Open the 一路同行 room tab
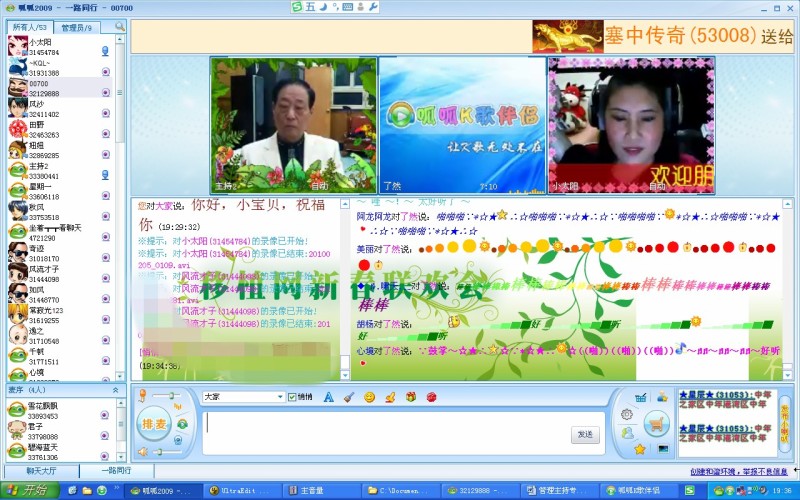Image resolution: width=800 pixels, height=500 pixels. [116, 470]
